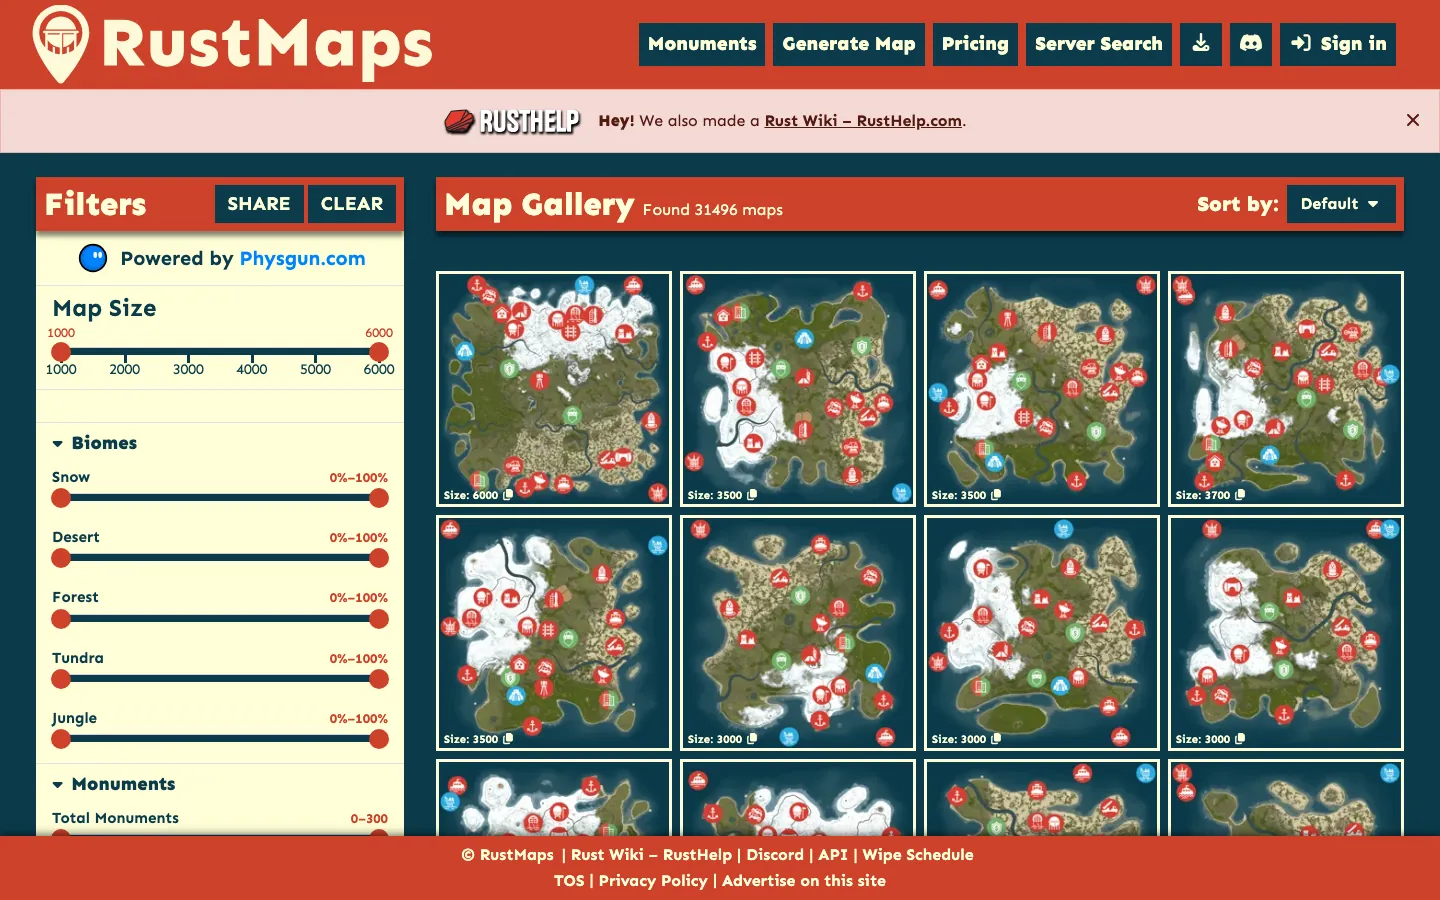Open the footer TOS link
The image size is (1440, 900).
coord(569,881)
